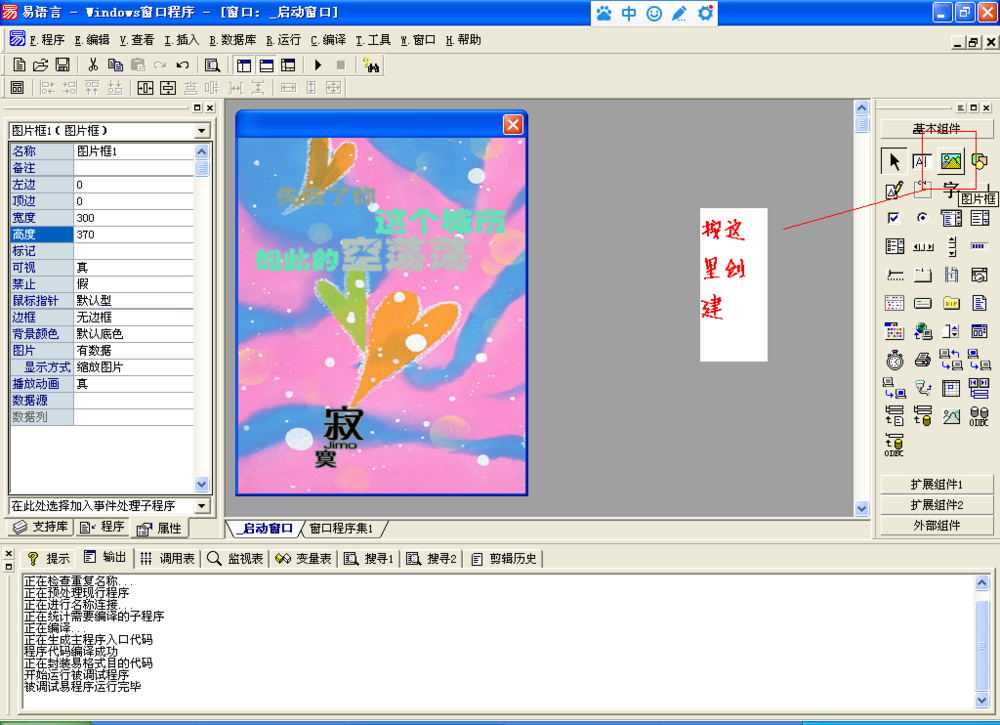Image resolution: width=1000 pixels, height=725 pixels.
Task: Click the Open folder toolbar icon
Action: (40, 64)
